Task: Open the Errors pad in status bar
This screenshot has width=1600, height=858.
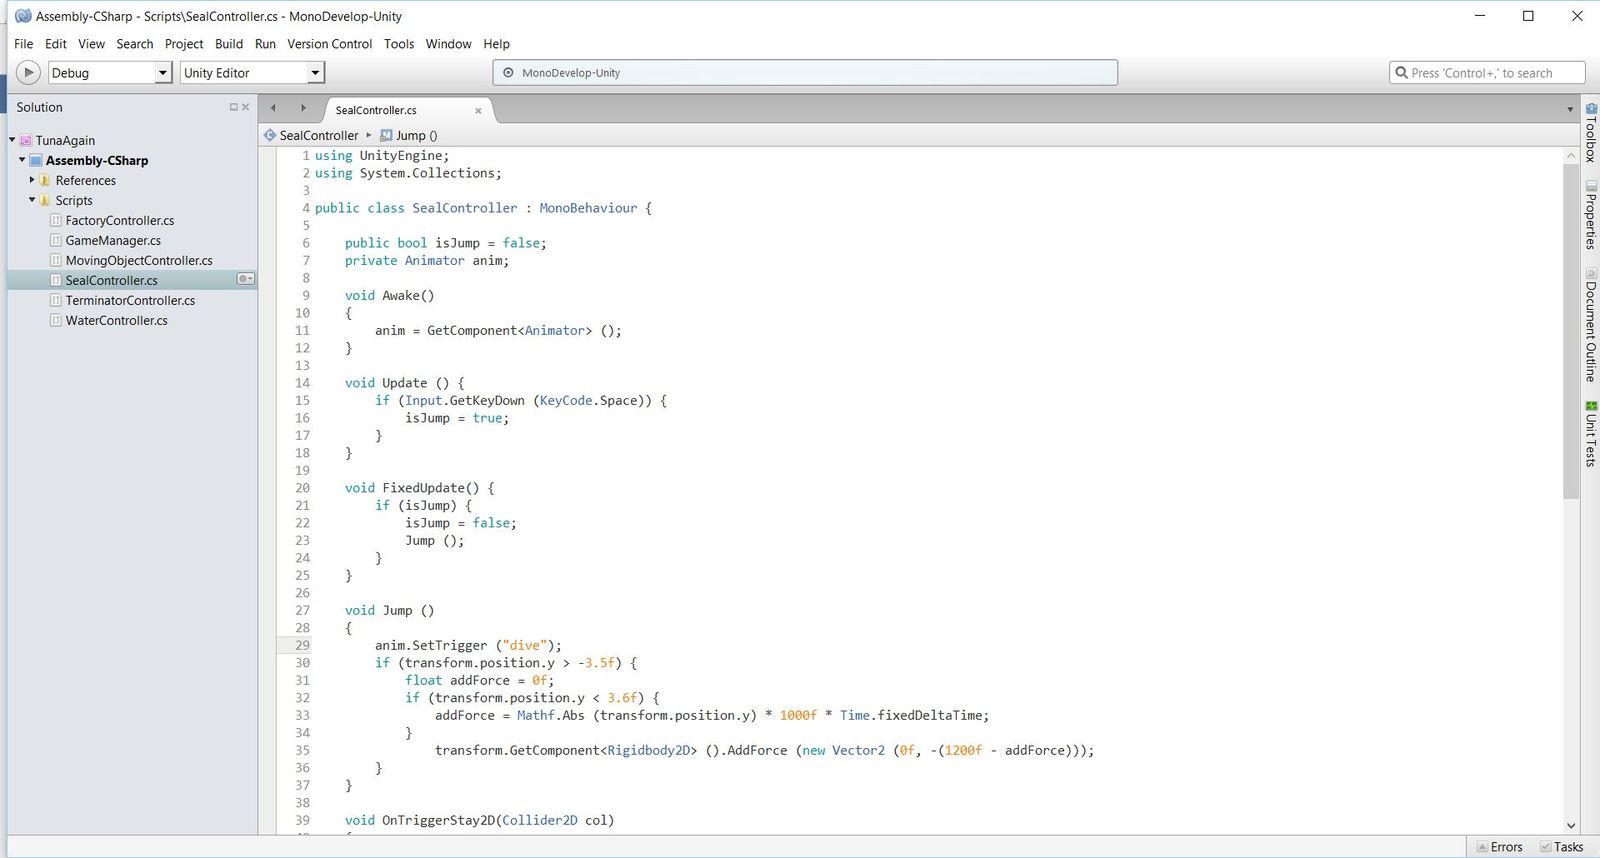Action: click(1499, 847)
